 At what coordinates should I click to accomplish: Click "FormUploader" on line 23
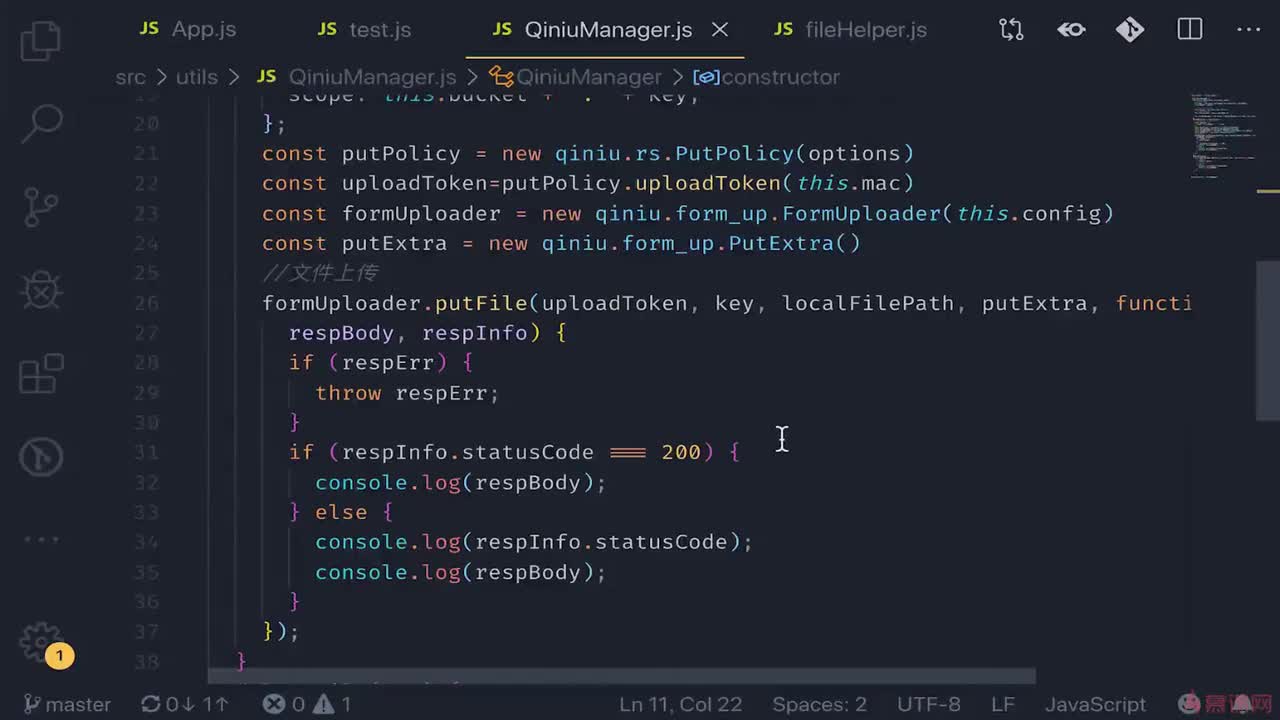[x=862, y=213]
